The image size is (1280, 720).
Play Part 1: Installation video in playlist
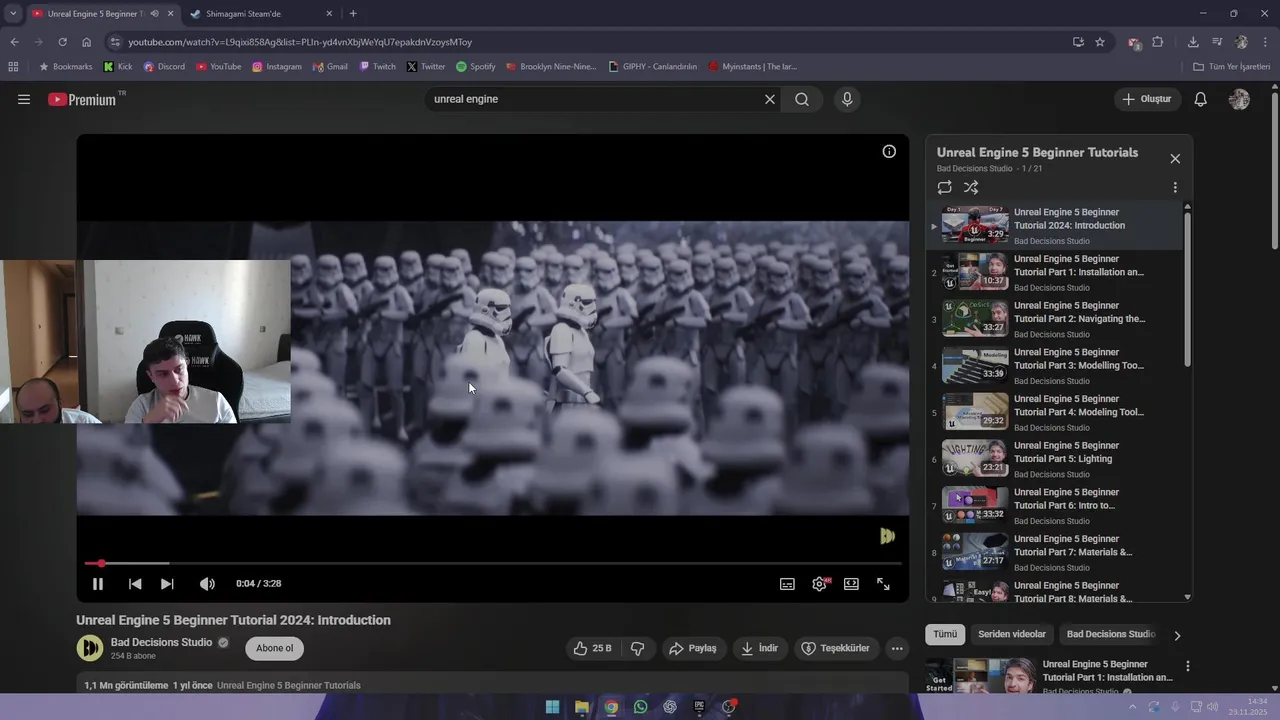click(1055, 272)
